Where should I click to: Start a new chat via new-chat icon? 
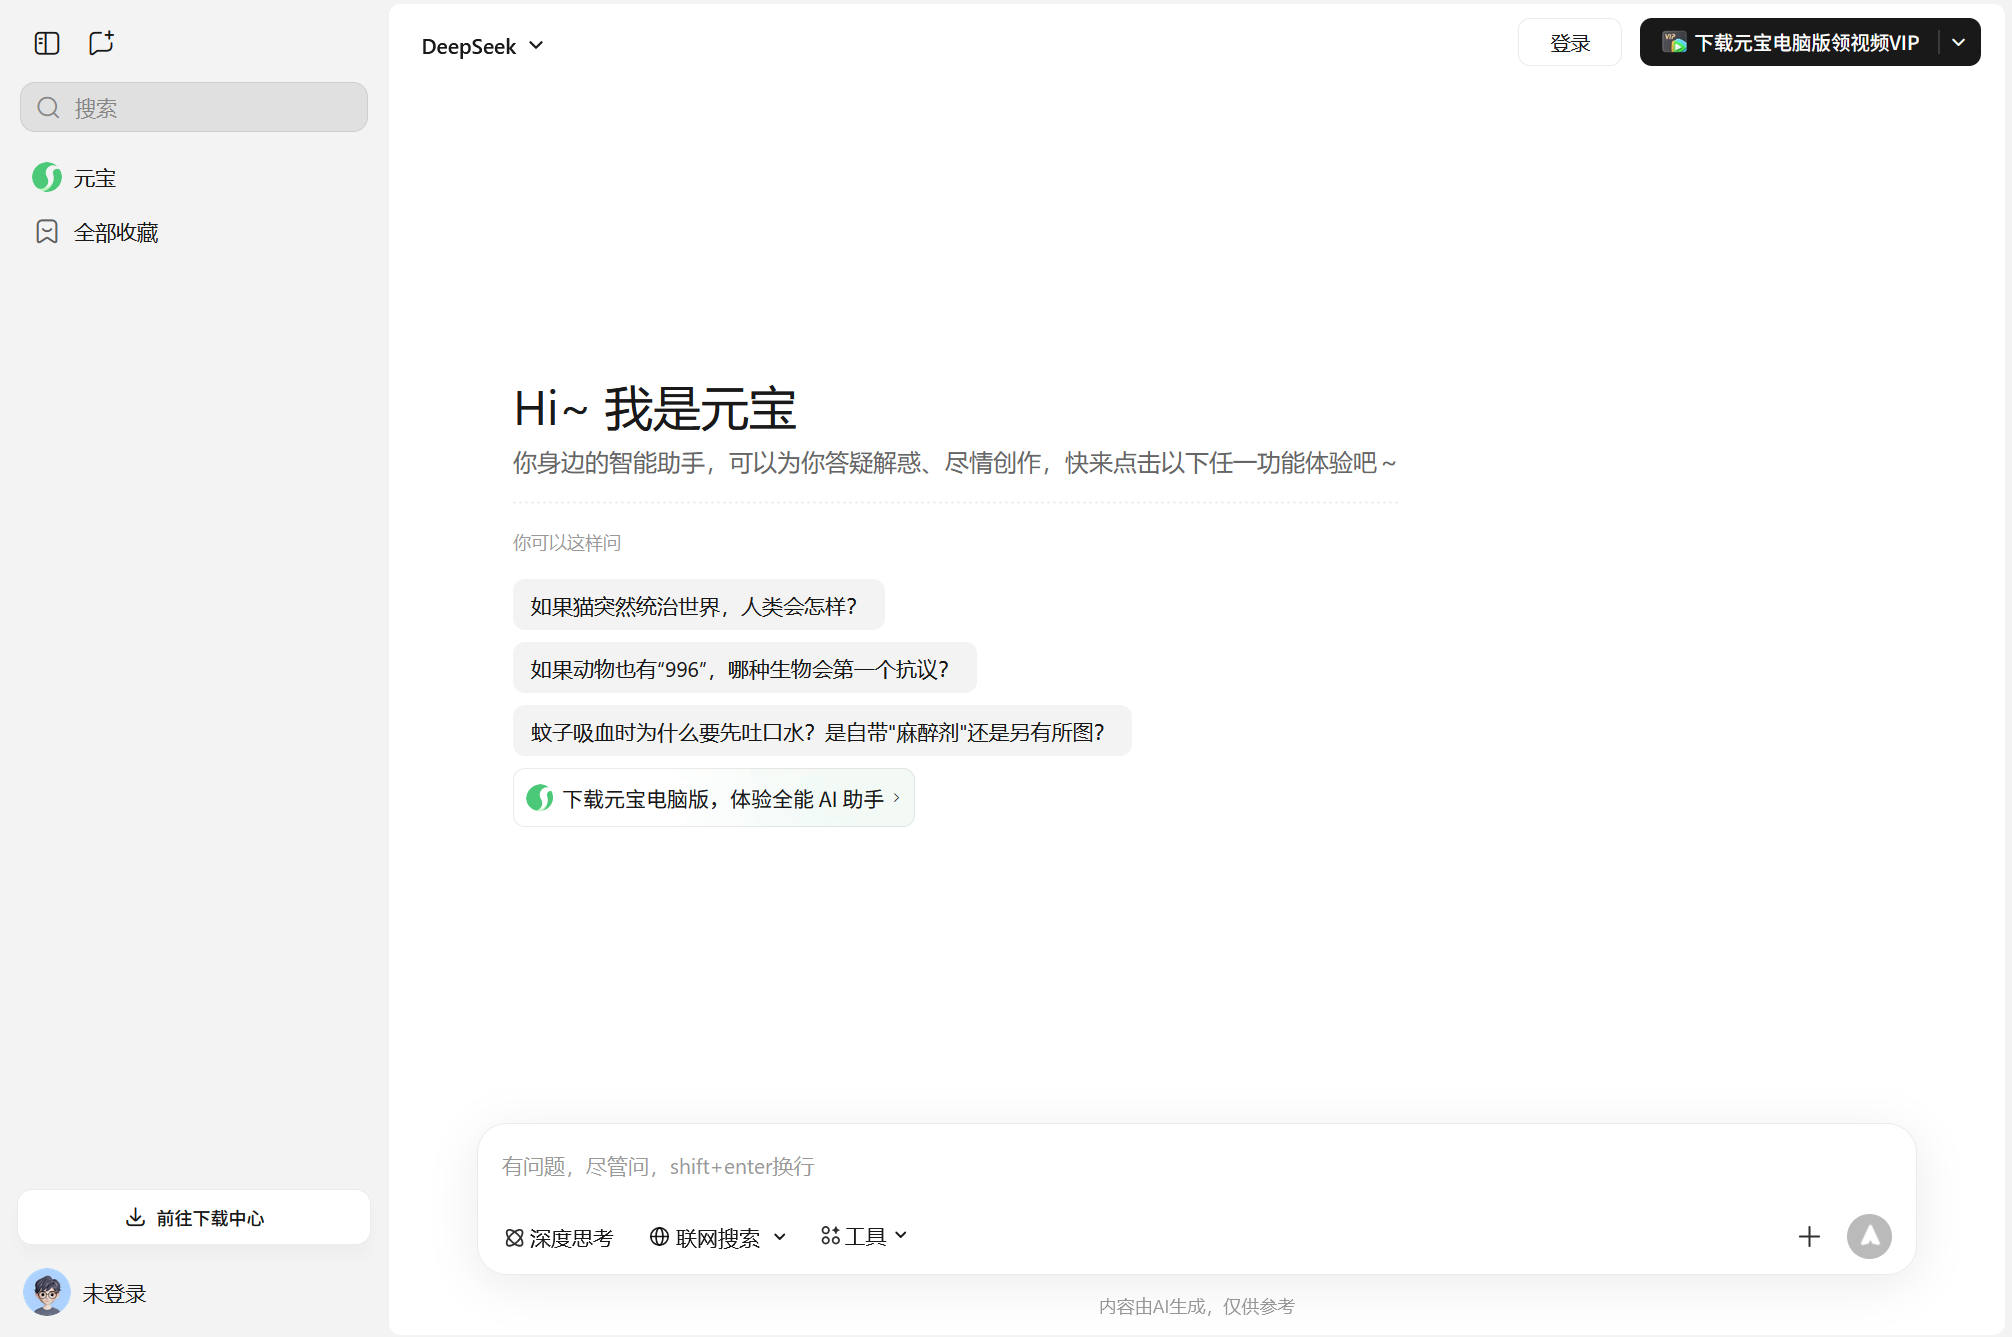click(101, 42)
